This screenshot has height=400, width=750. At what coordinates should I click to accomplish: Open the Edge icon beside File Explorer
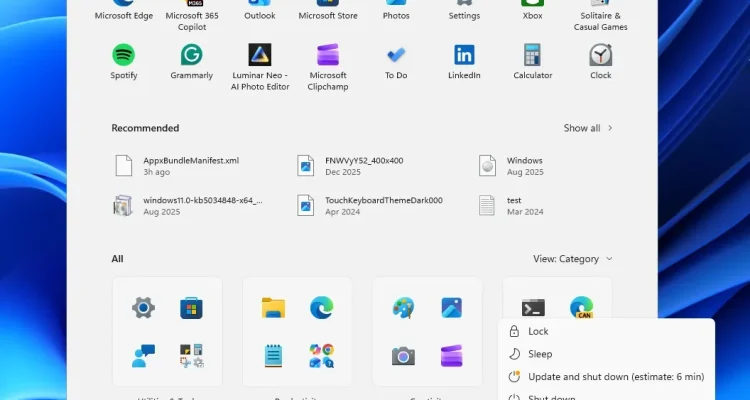tap(321, 308)
